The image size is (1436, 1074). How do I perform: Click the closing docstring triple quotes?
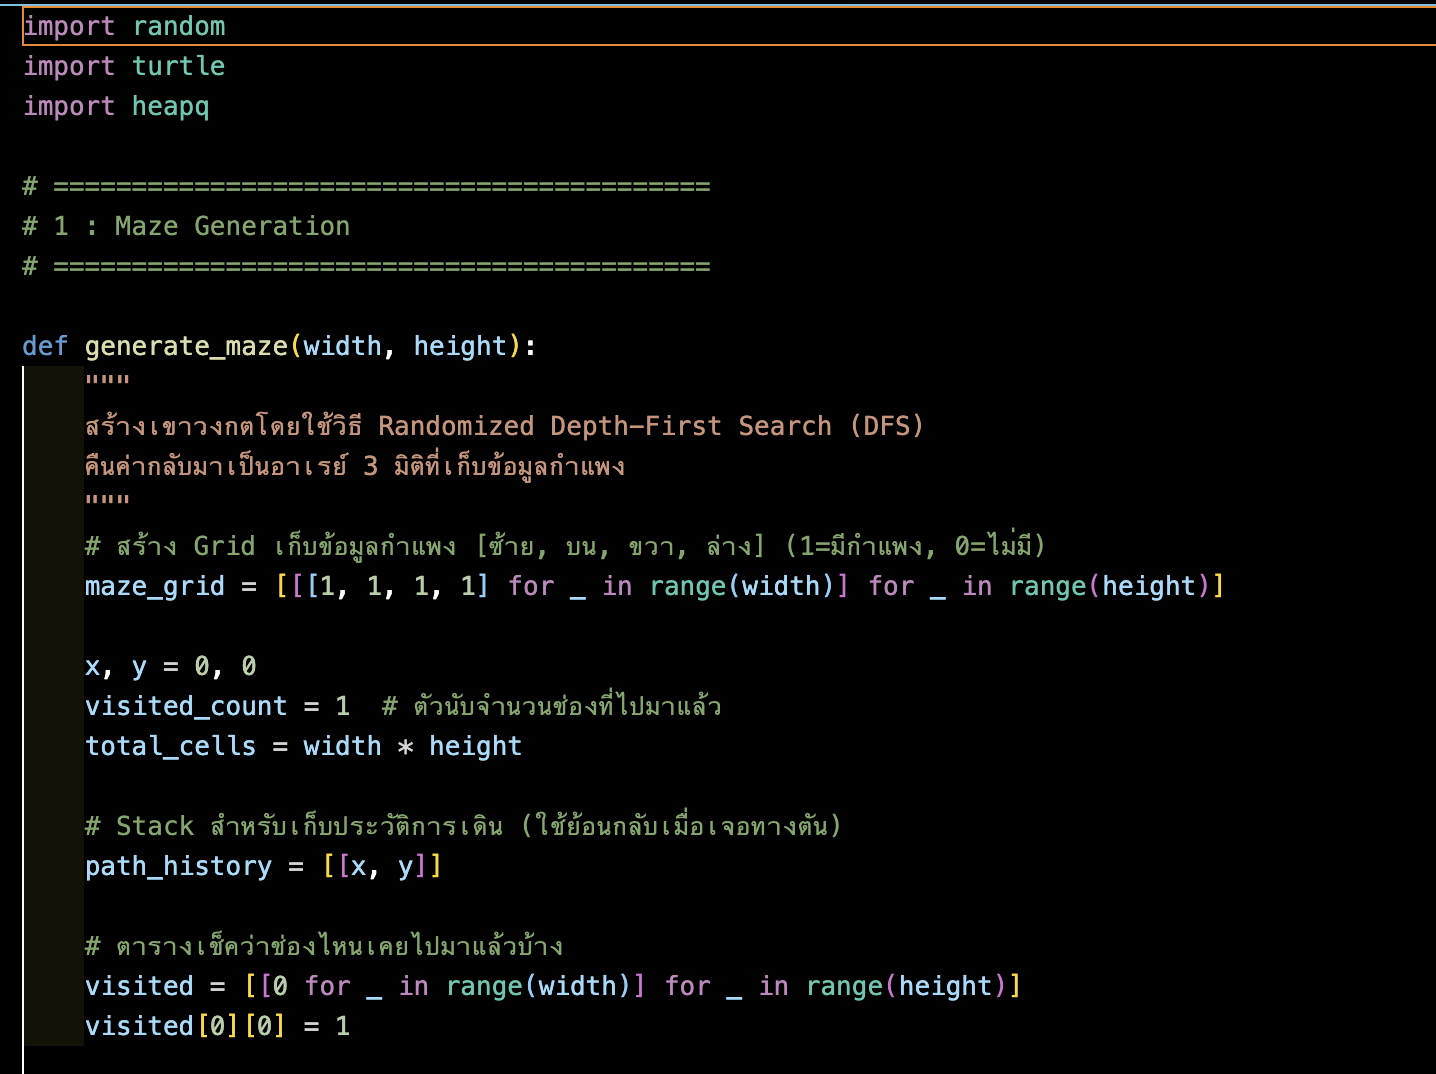coord(107,501)
